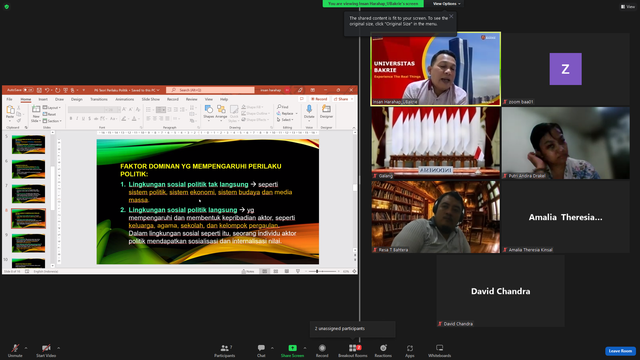Click the Undo icon in PowerPoint
Image resolution: width=640 pixels, height=360 pixels.
(47, 90)
